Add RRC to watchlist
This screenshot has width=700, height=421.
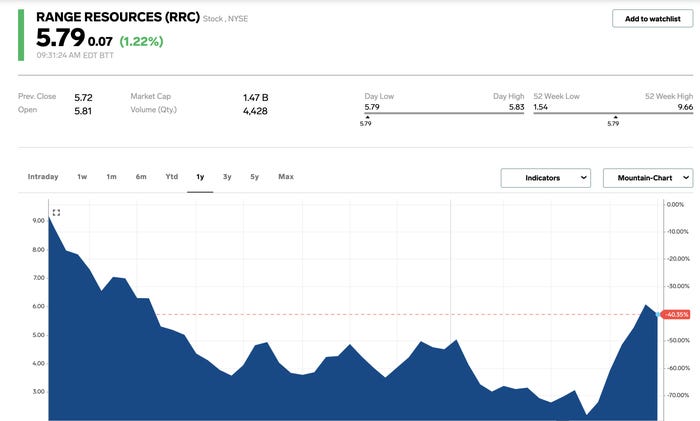click(652, 19)
